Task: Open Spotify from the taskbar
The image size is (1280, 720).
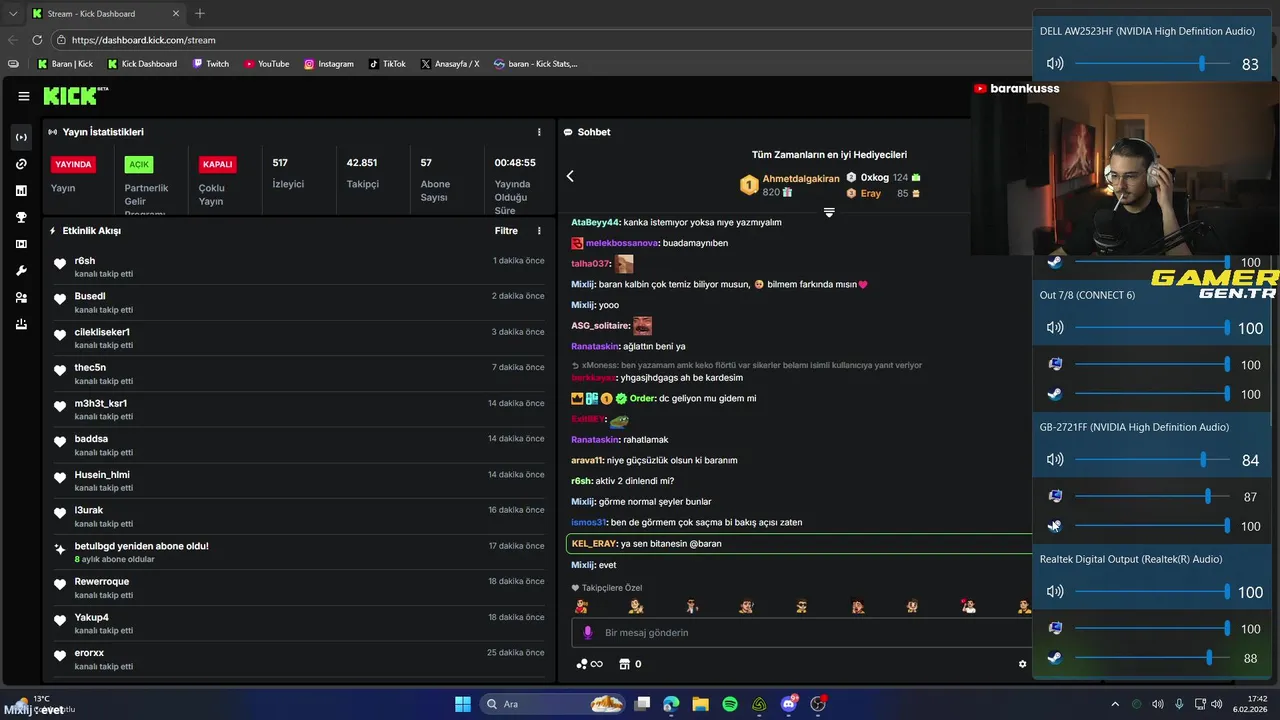Action: click(x=730, y=704)
